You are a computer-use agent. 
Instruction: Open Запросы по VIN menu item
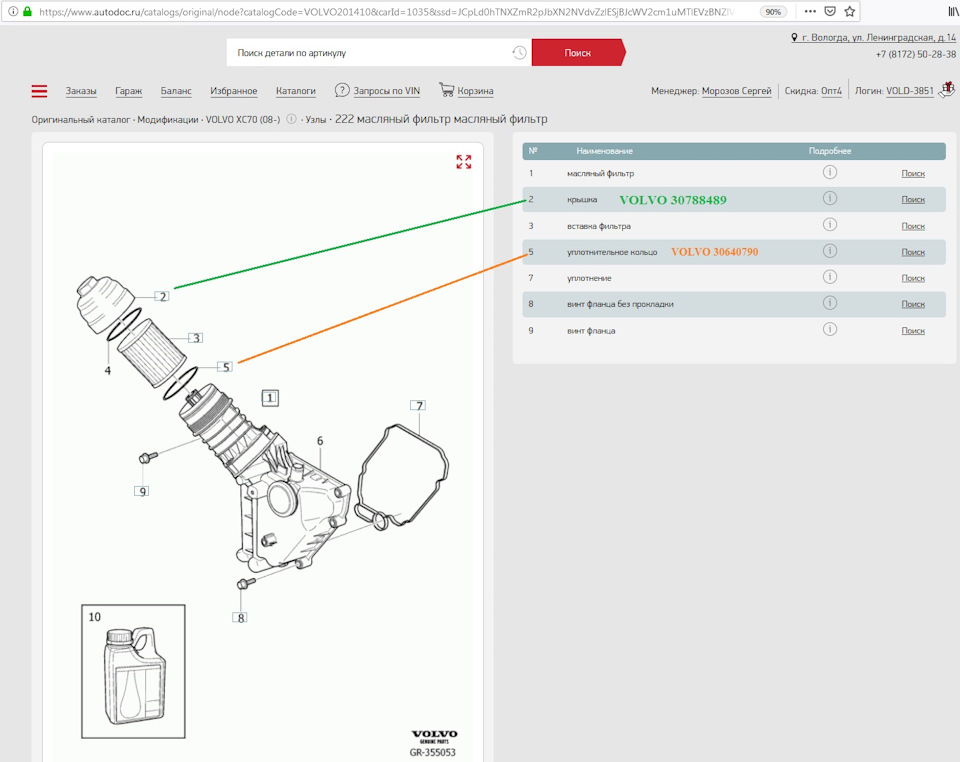[x=387, y=91]
